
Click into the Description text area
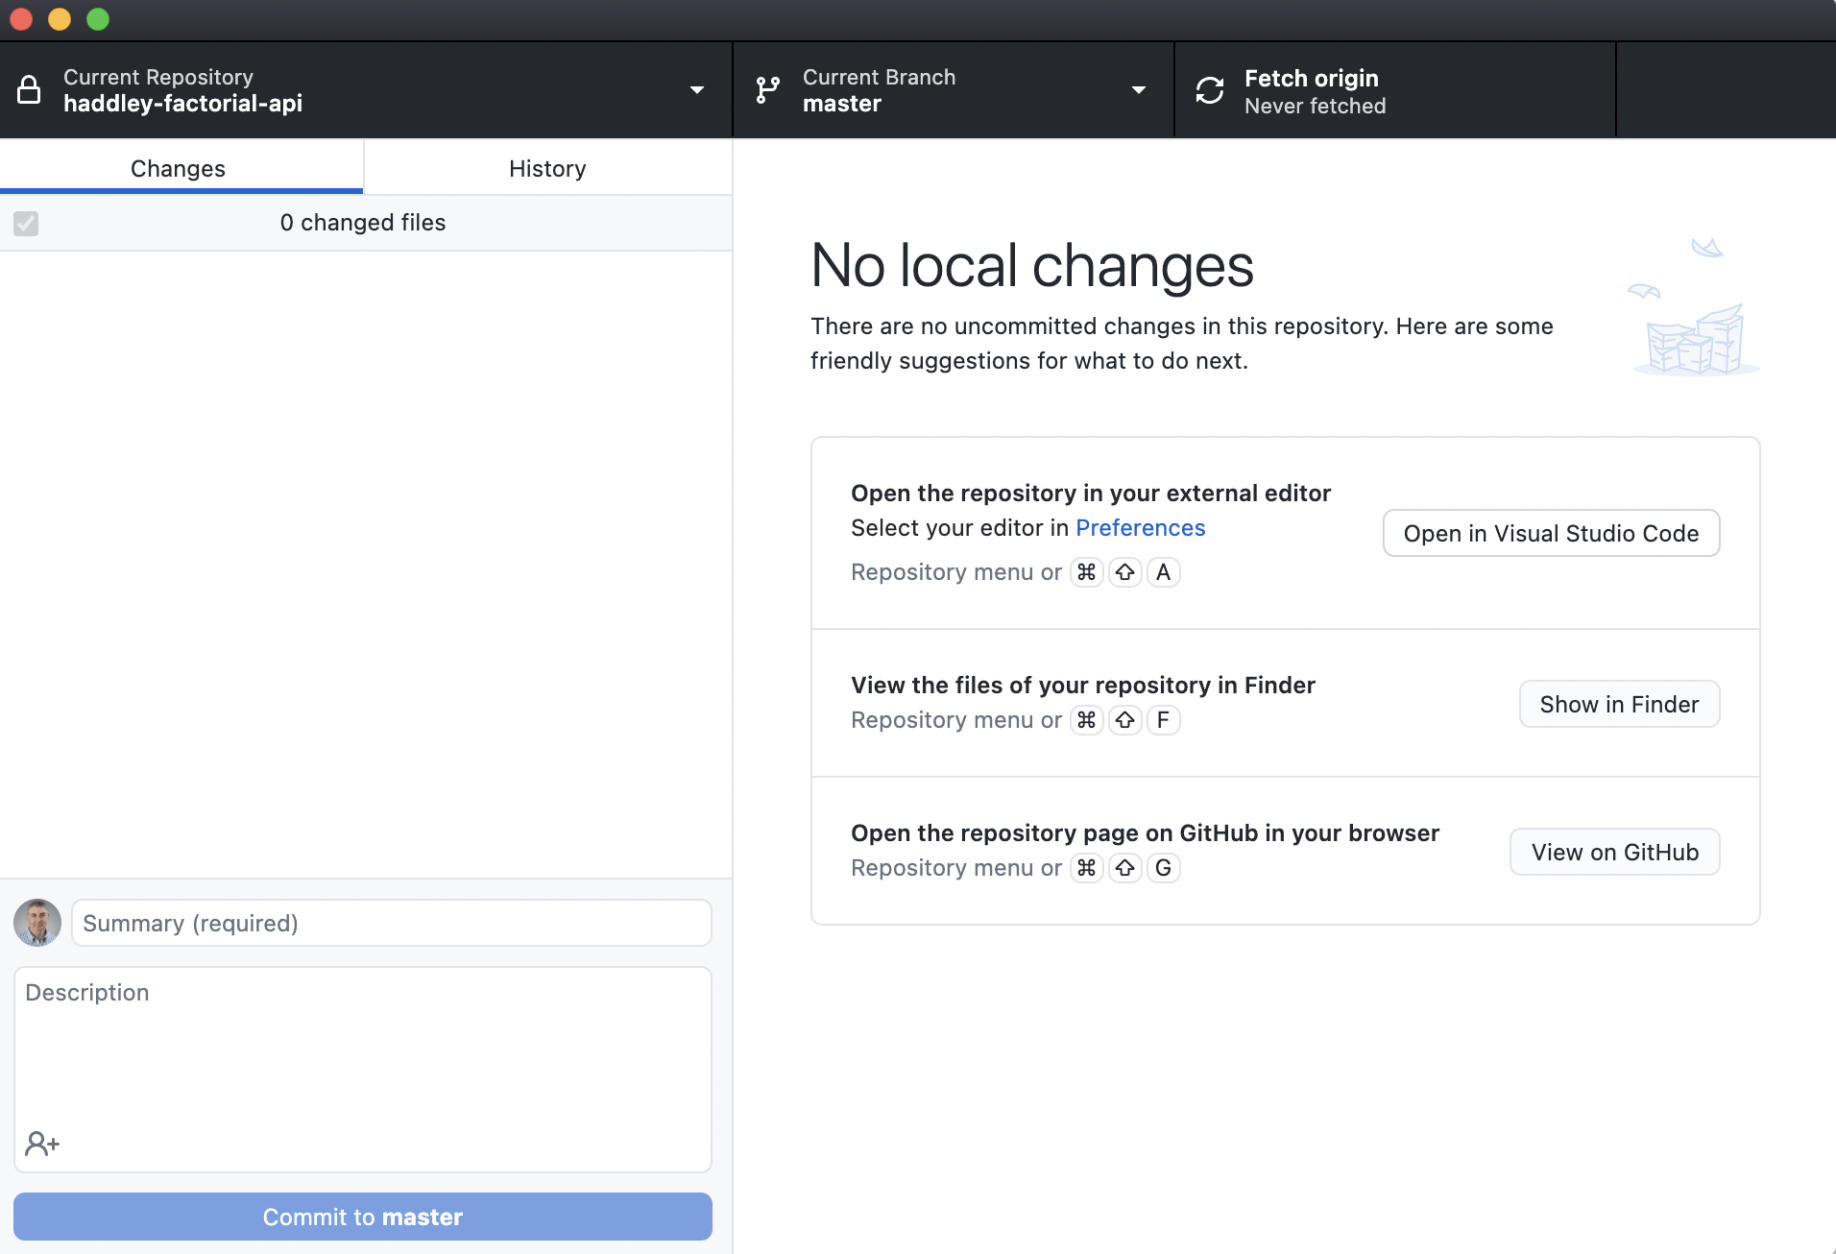[x=362, y=1050]
